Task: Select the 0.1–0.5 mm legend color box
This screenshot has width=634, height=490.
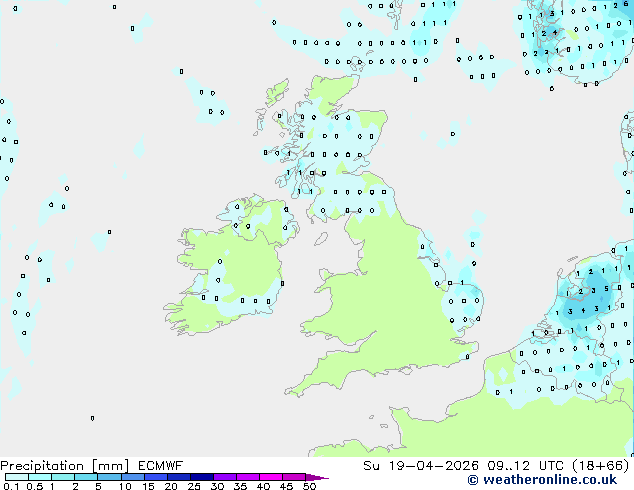Action: tap(17, 477)
